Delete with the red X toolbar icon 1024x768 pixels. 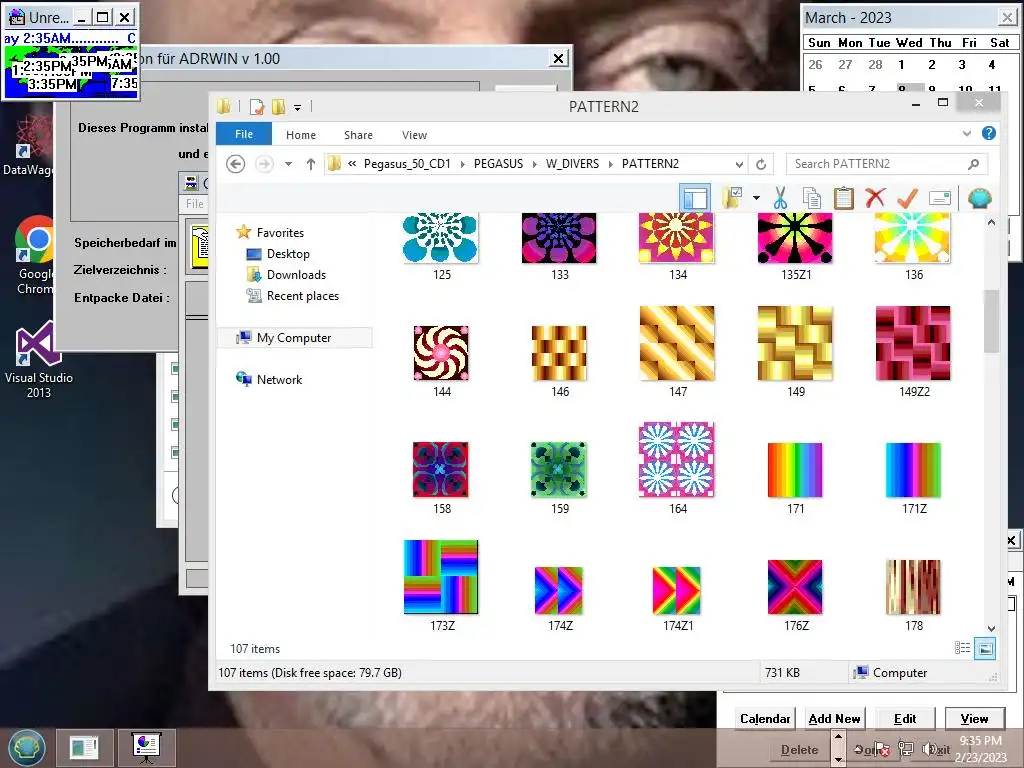tap(875, 198)
